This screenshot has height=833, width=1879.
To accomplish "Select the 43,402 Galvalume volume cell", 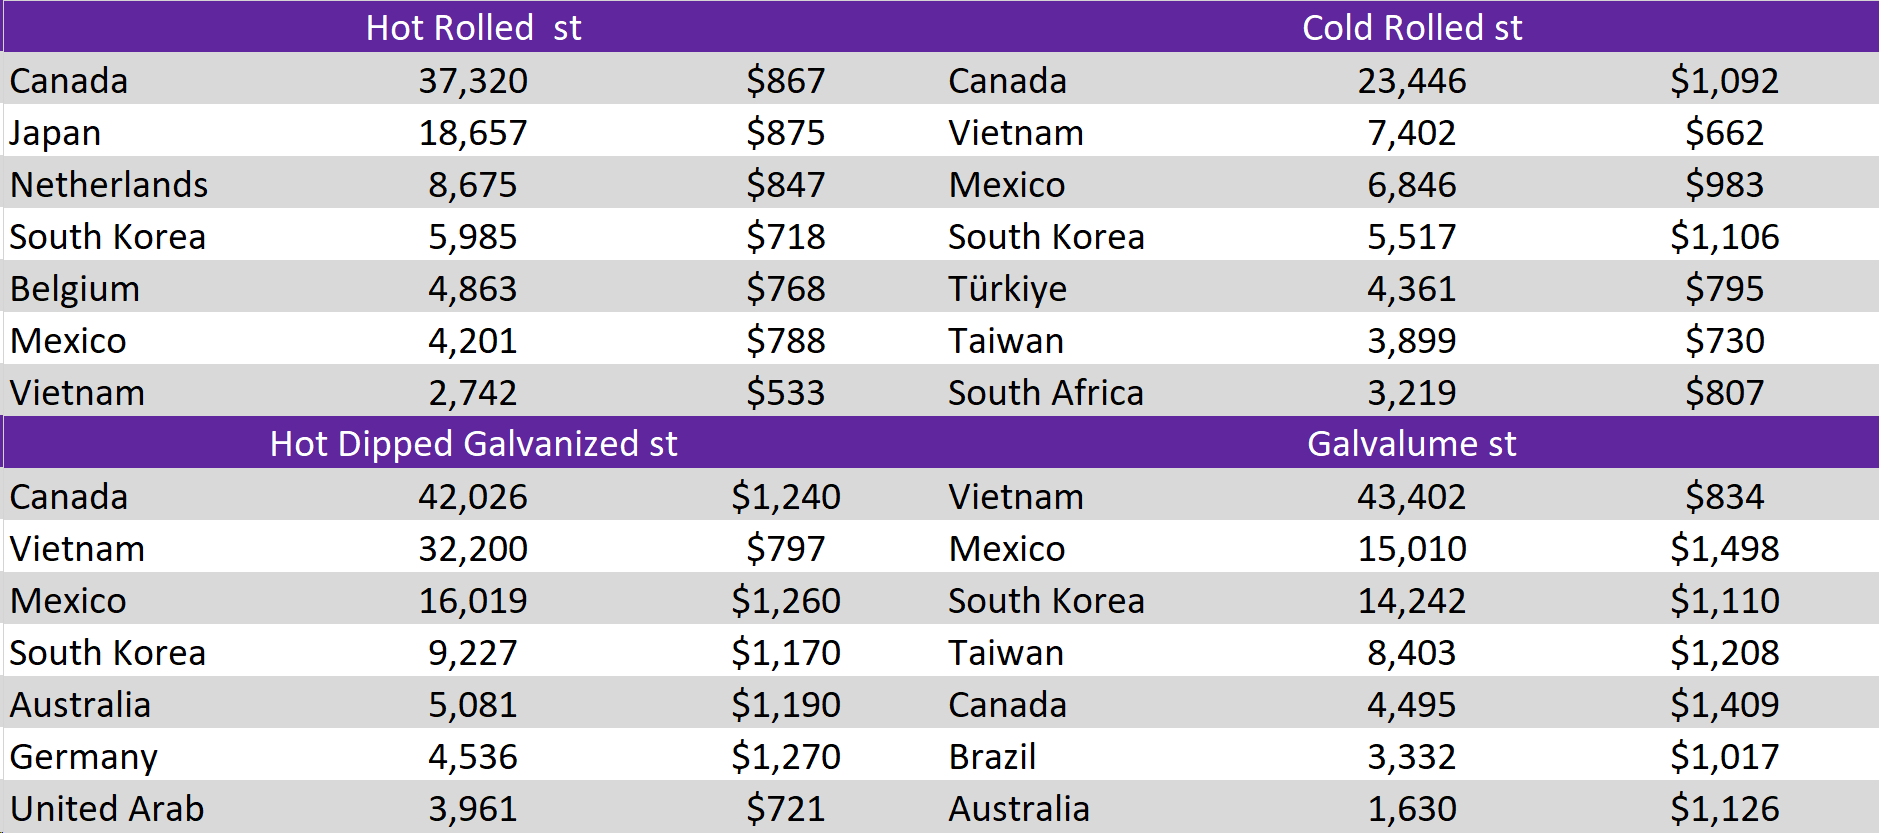I will [x=1411, y=497].
